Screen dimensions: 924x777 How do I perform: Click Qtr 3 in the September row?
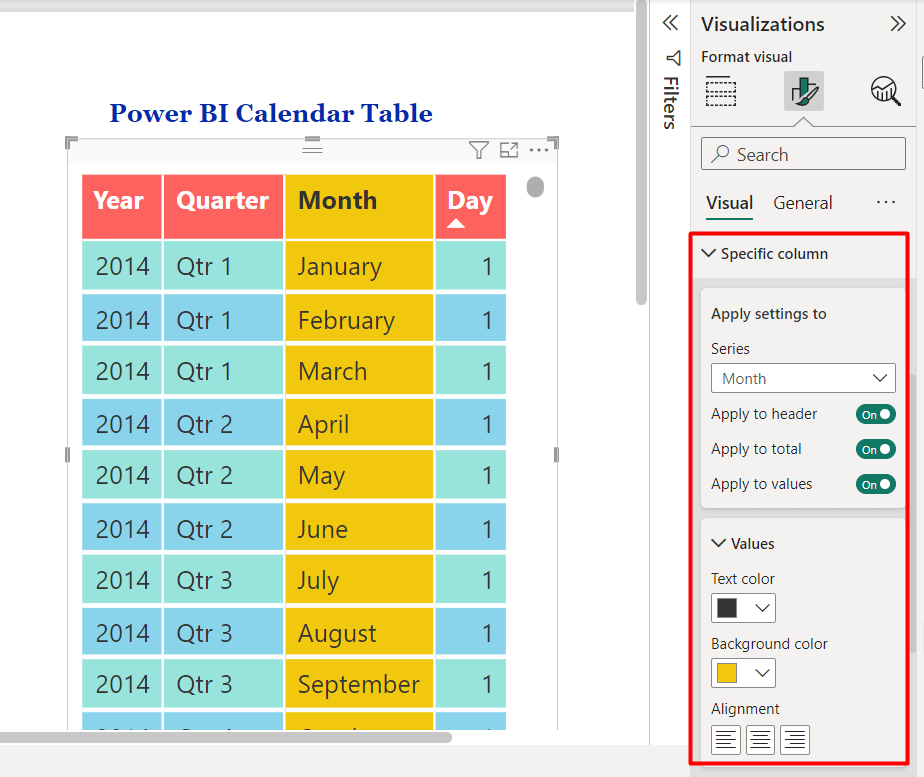[x=223, y=684]
